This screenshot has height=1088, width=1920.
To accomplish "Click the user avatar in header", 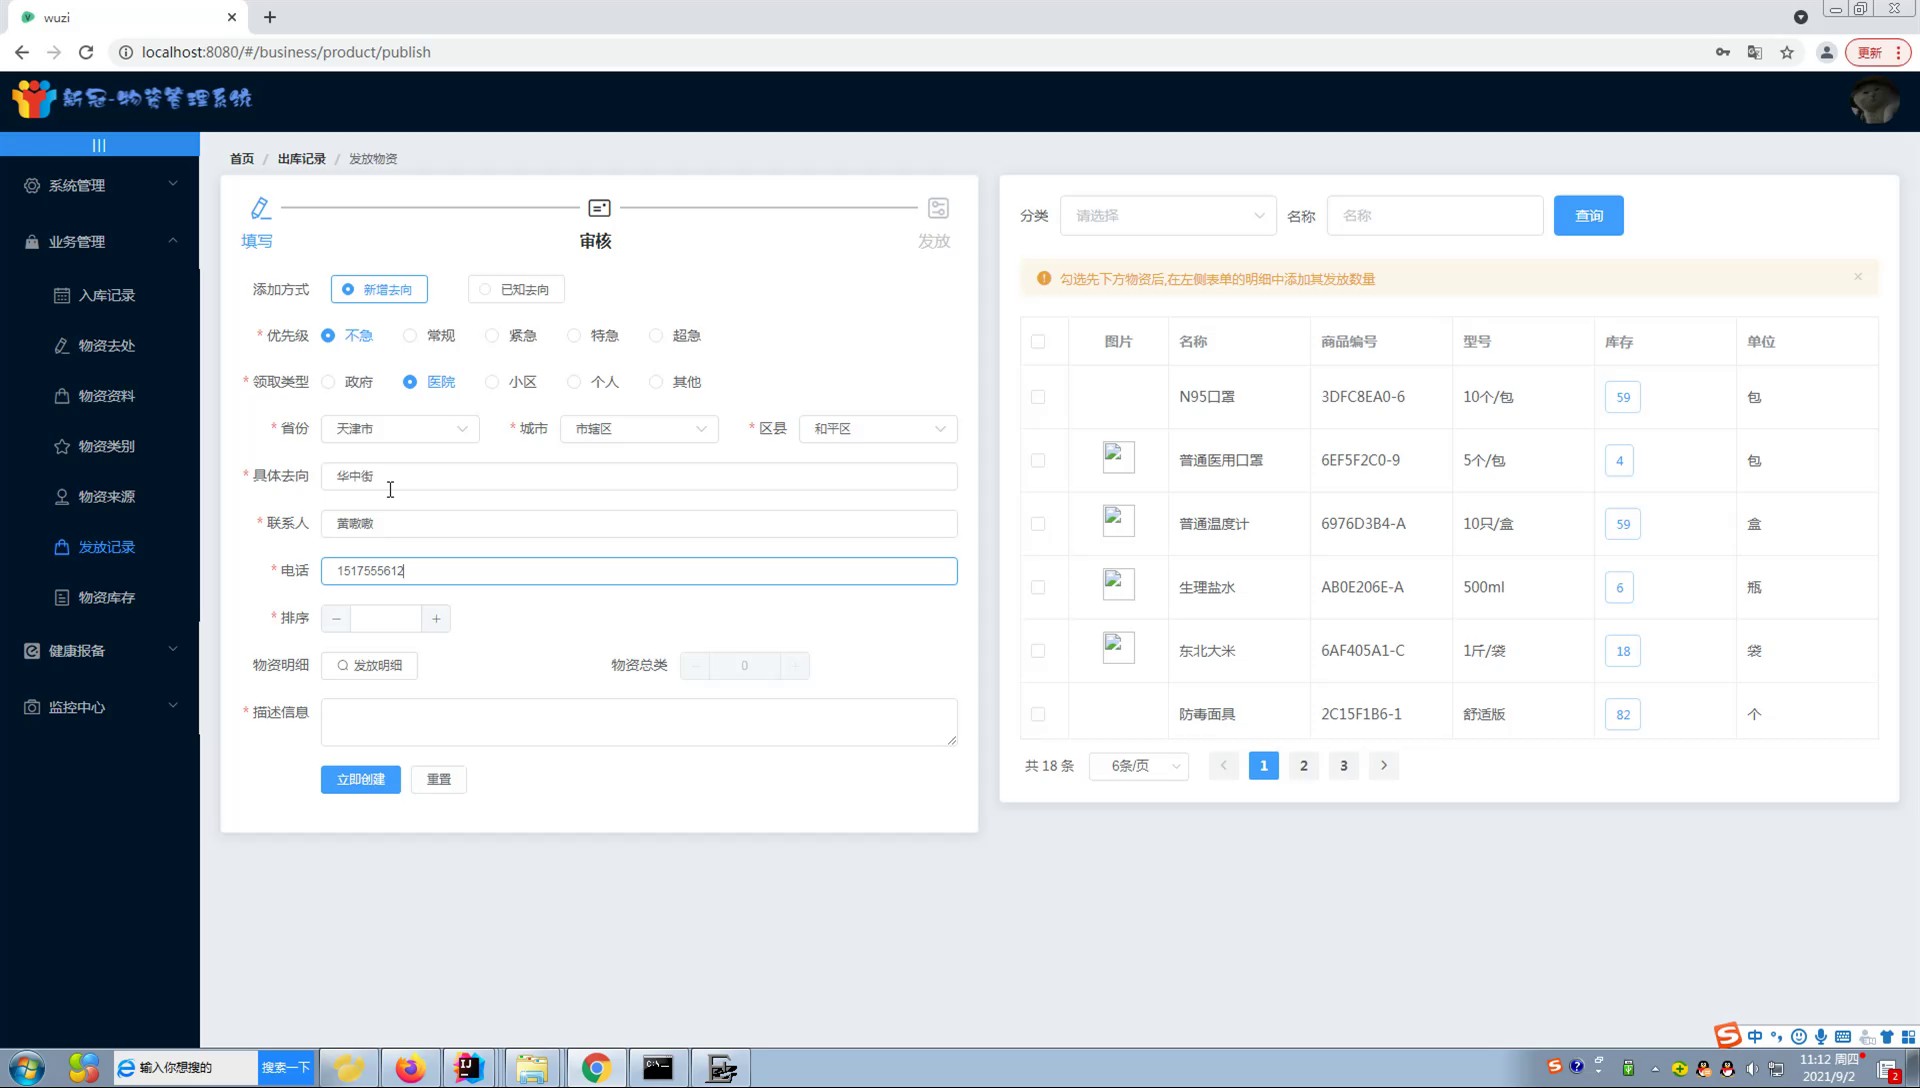I will pyautogui.click(x=1873, y=101).
